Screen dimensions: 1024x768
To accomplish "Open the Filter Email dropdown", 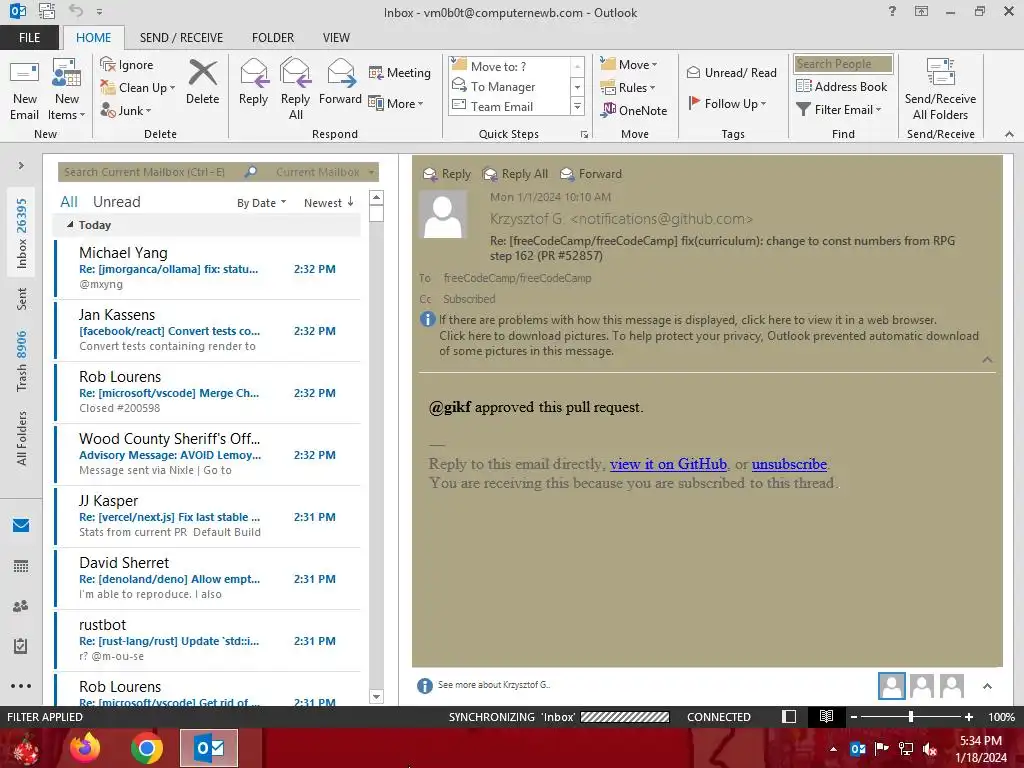I will [839, 110].
